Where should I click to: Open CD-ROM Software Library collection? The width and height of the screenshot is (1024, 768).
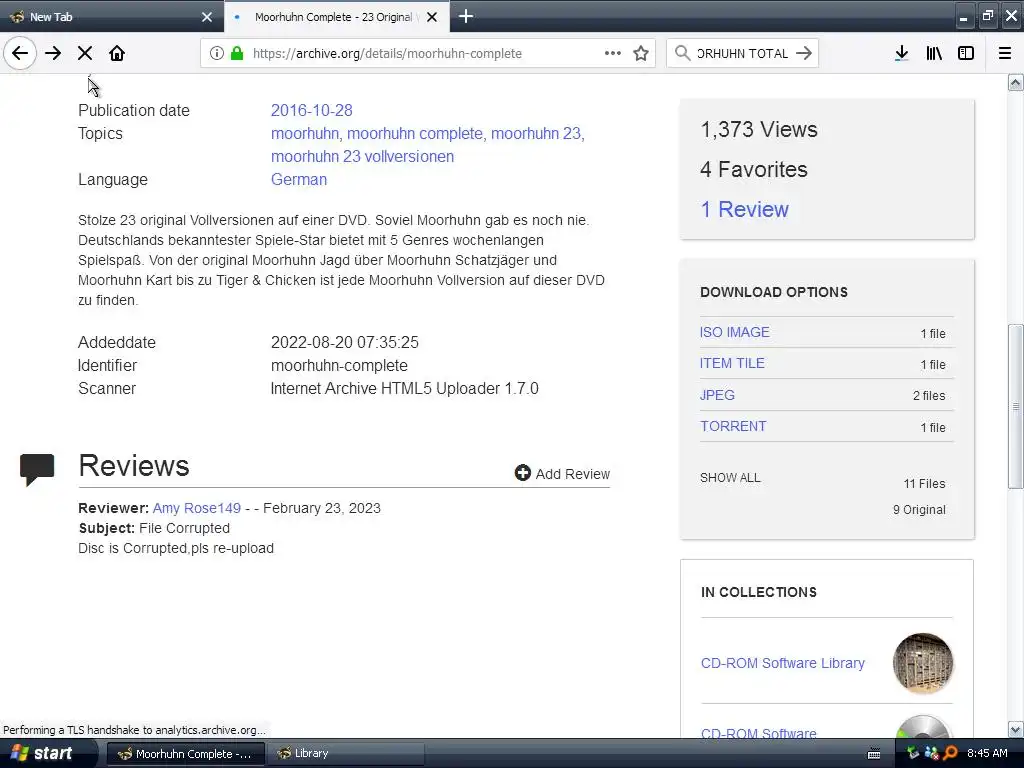coord(782,663)
